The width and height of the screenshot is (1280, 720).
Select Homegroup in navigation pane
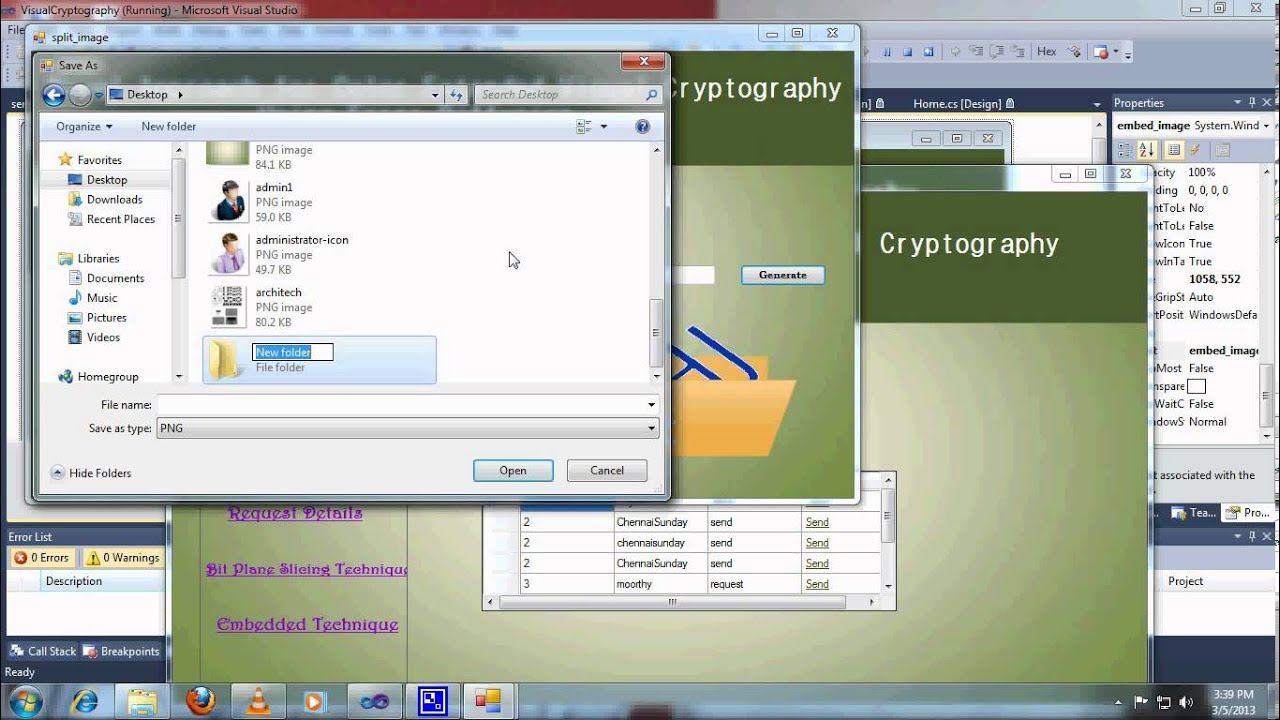[108, 377]
